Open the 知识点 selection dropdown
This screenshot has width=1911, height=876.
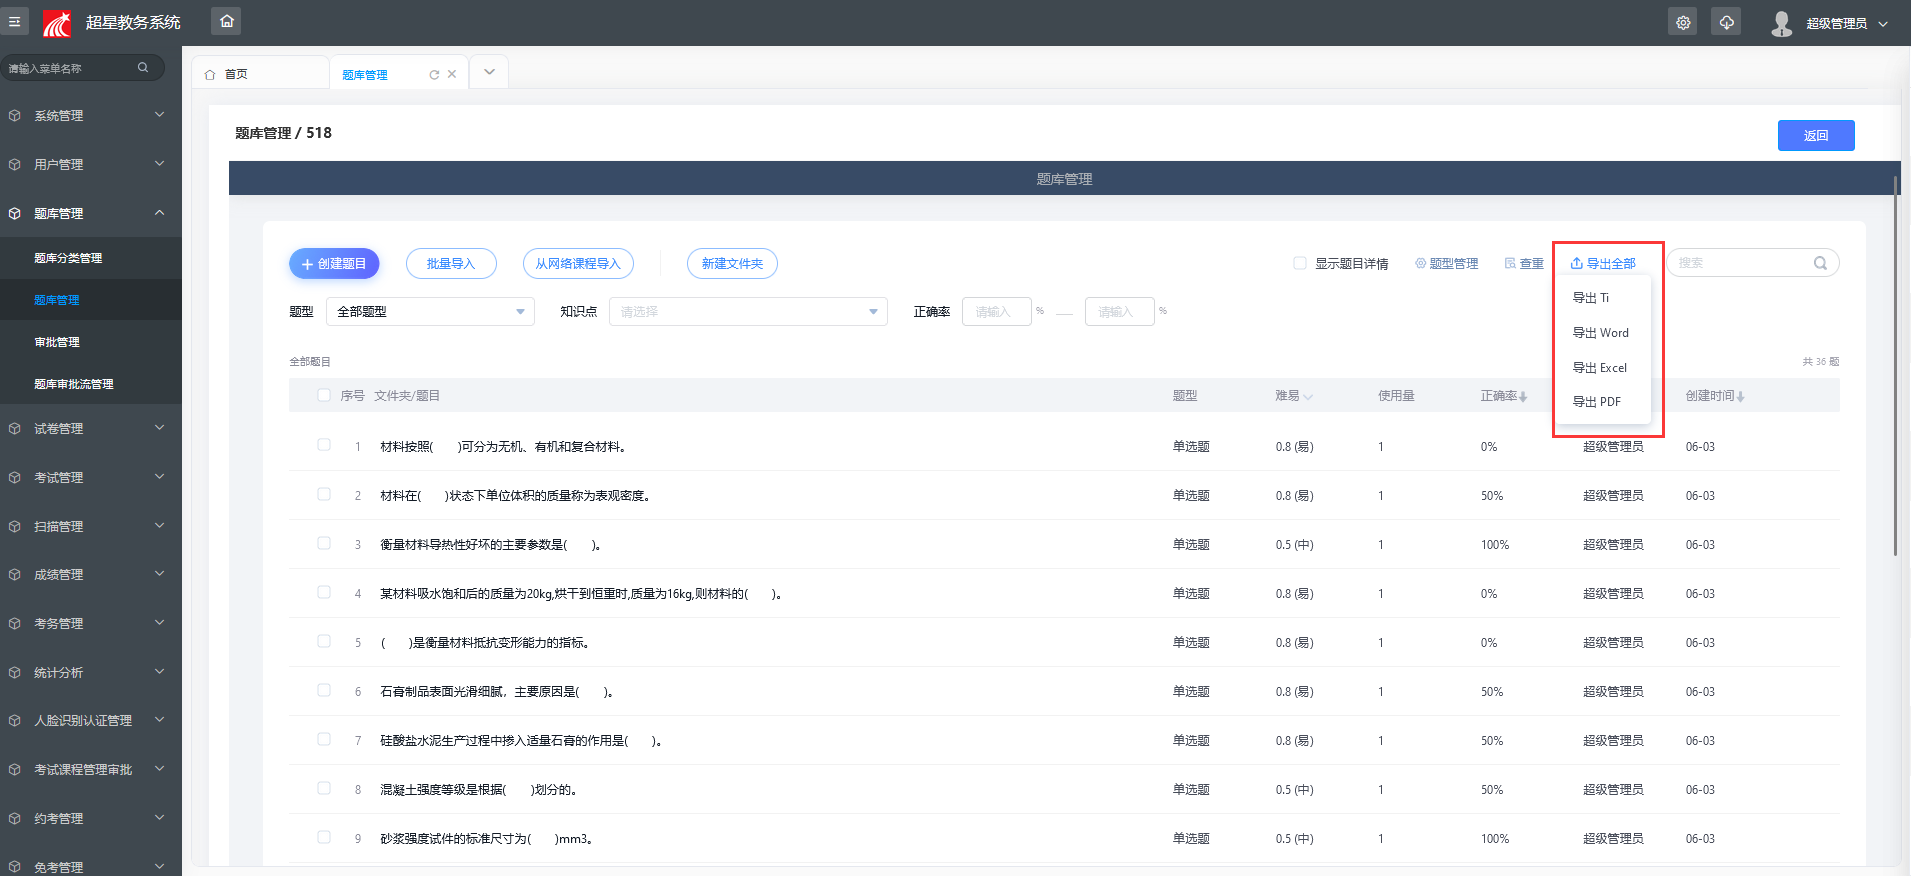747,312
